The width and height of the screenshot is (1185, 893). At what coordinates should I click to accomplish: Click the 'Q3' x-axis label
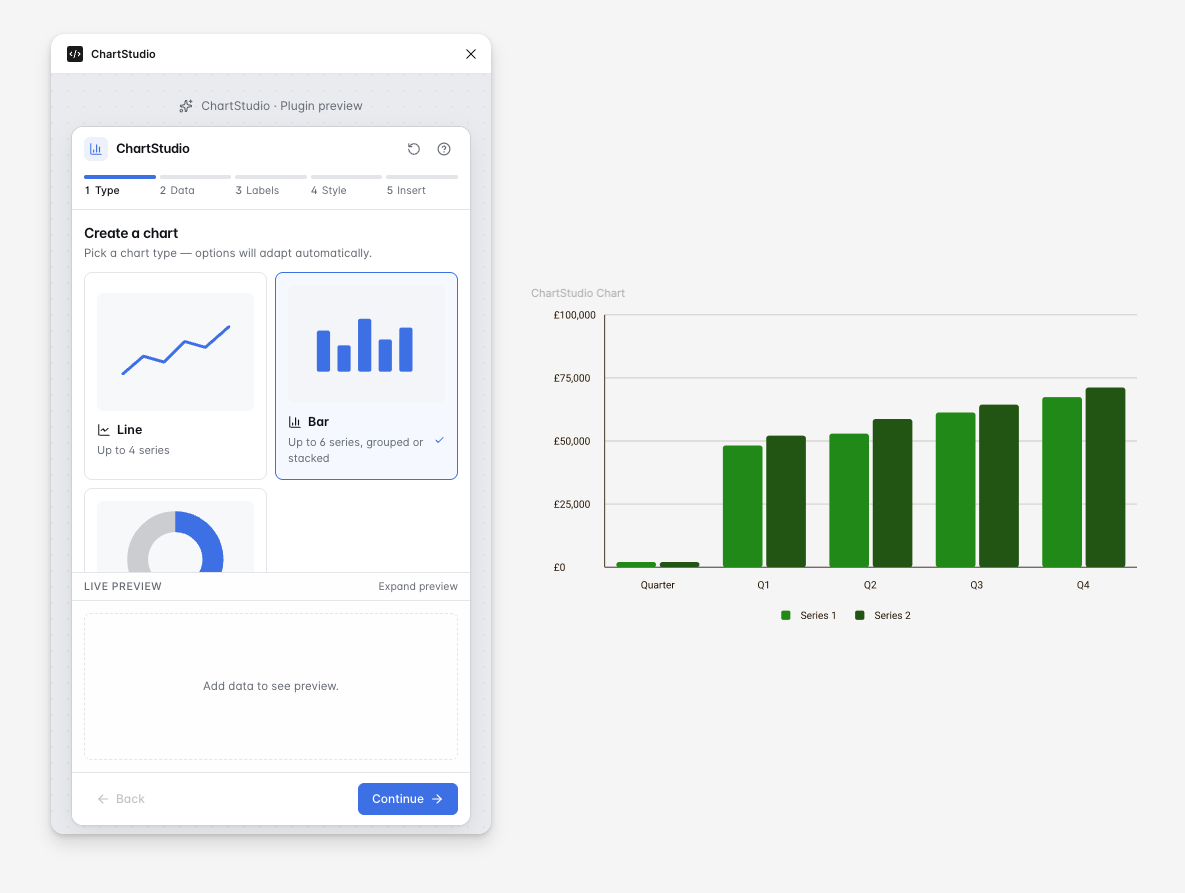[x=976, y=585]
